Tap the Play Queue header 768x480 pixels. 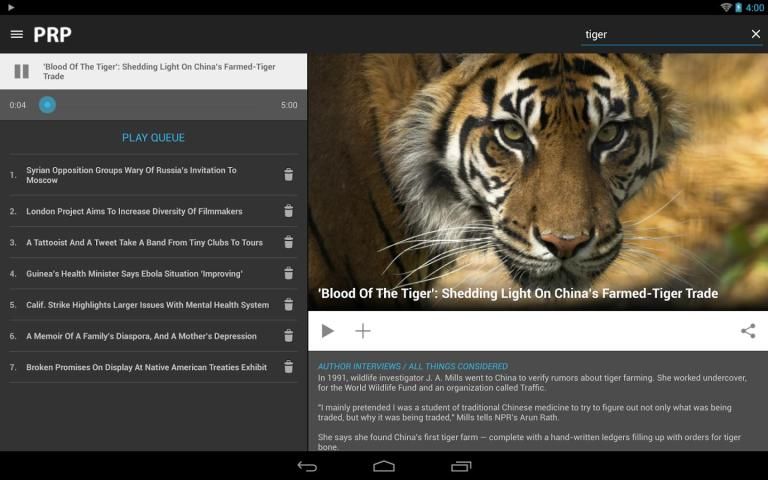(x=153, y=138)
